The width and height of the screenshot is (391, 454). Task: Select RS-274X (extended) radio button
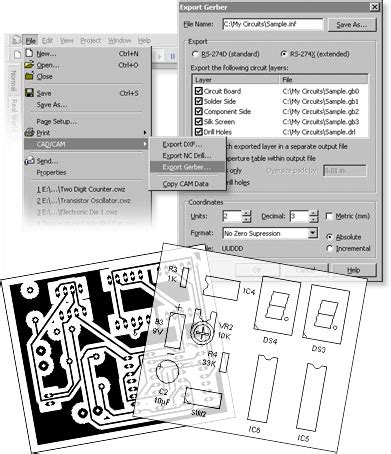point(284,54)
